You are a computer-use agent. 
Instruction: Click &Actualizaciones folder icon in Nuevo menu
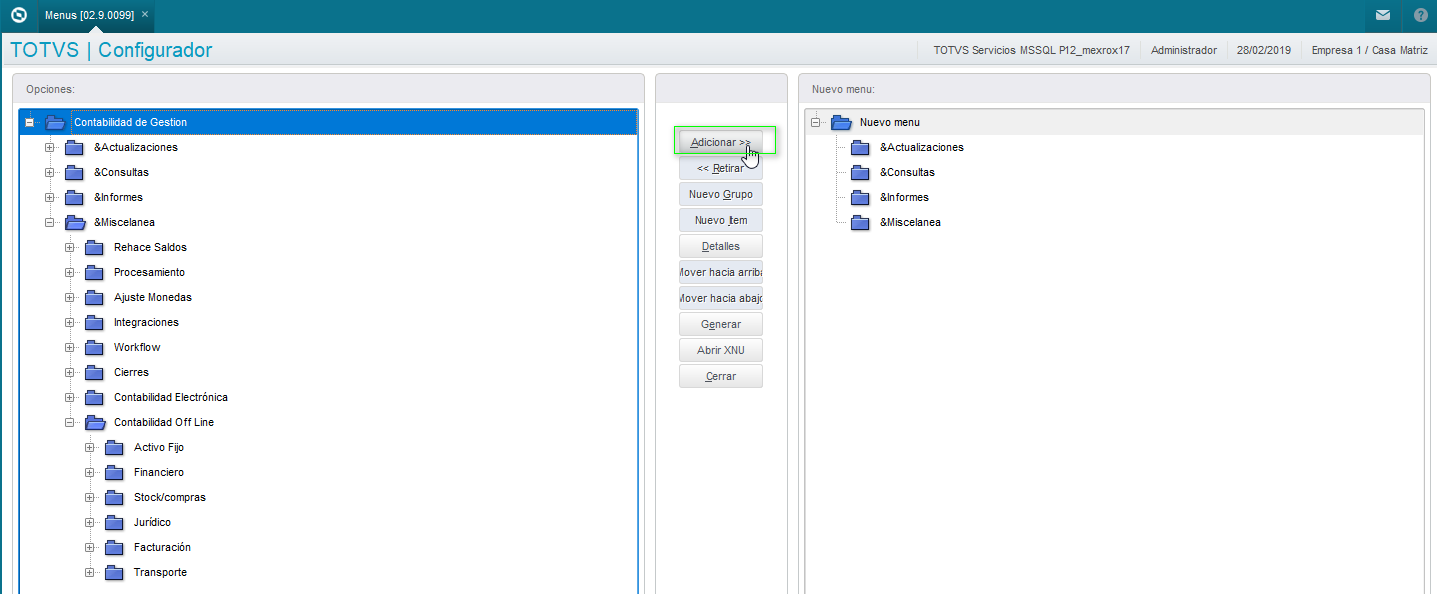click(x=861, y=147)
